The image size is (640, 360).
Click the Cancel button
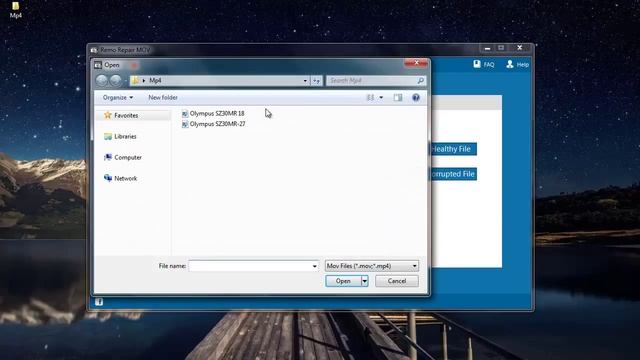(x=397, y=281)
